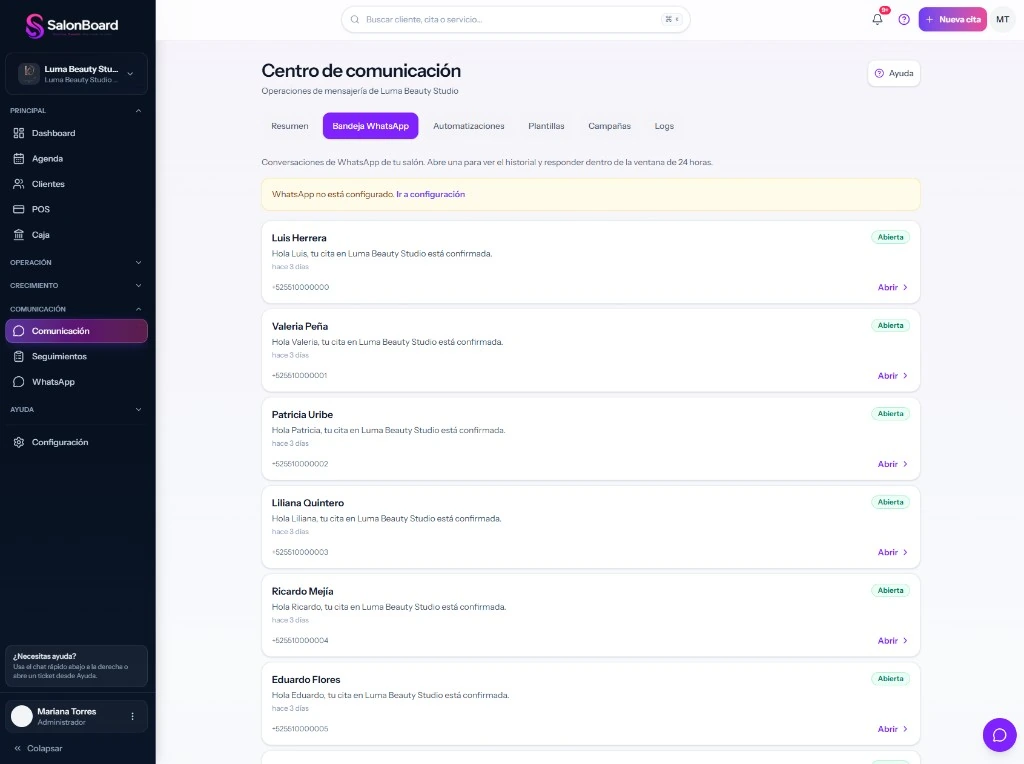Click the Configuración gear icon
Viewport: 1024px width, 764px height.
coord(19,443)
